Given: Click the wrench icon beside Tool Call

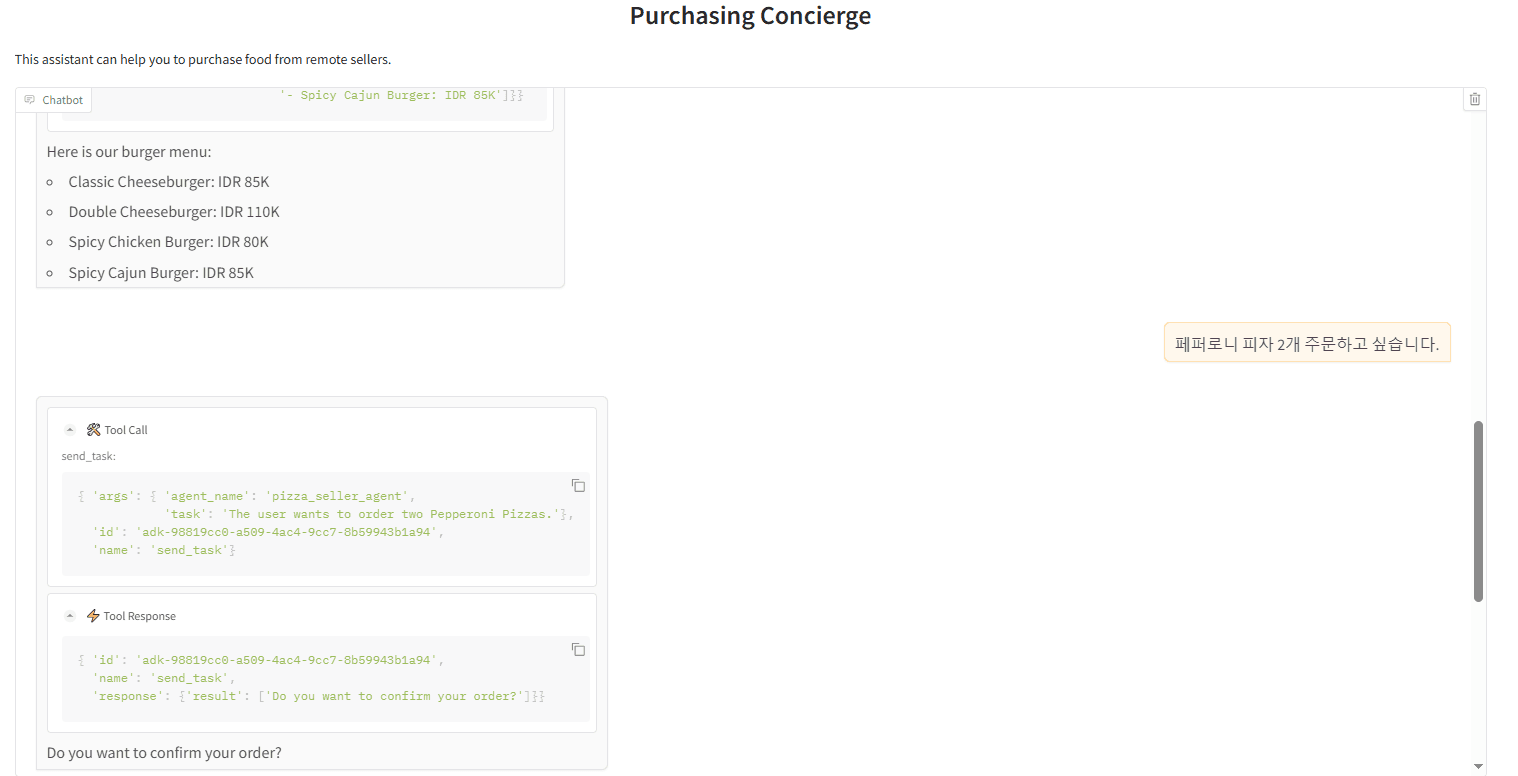Looking at the screenshot, I should tap(93, 430).
